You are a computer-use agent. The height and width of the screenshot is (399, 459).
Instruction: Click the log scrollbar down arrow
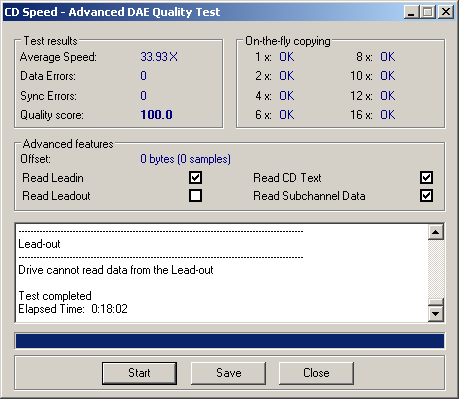click(436, 313)
